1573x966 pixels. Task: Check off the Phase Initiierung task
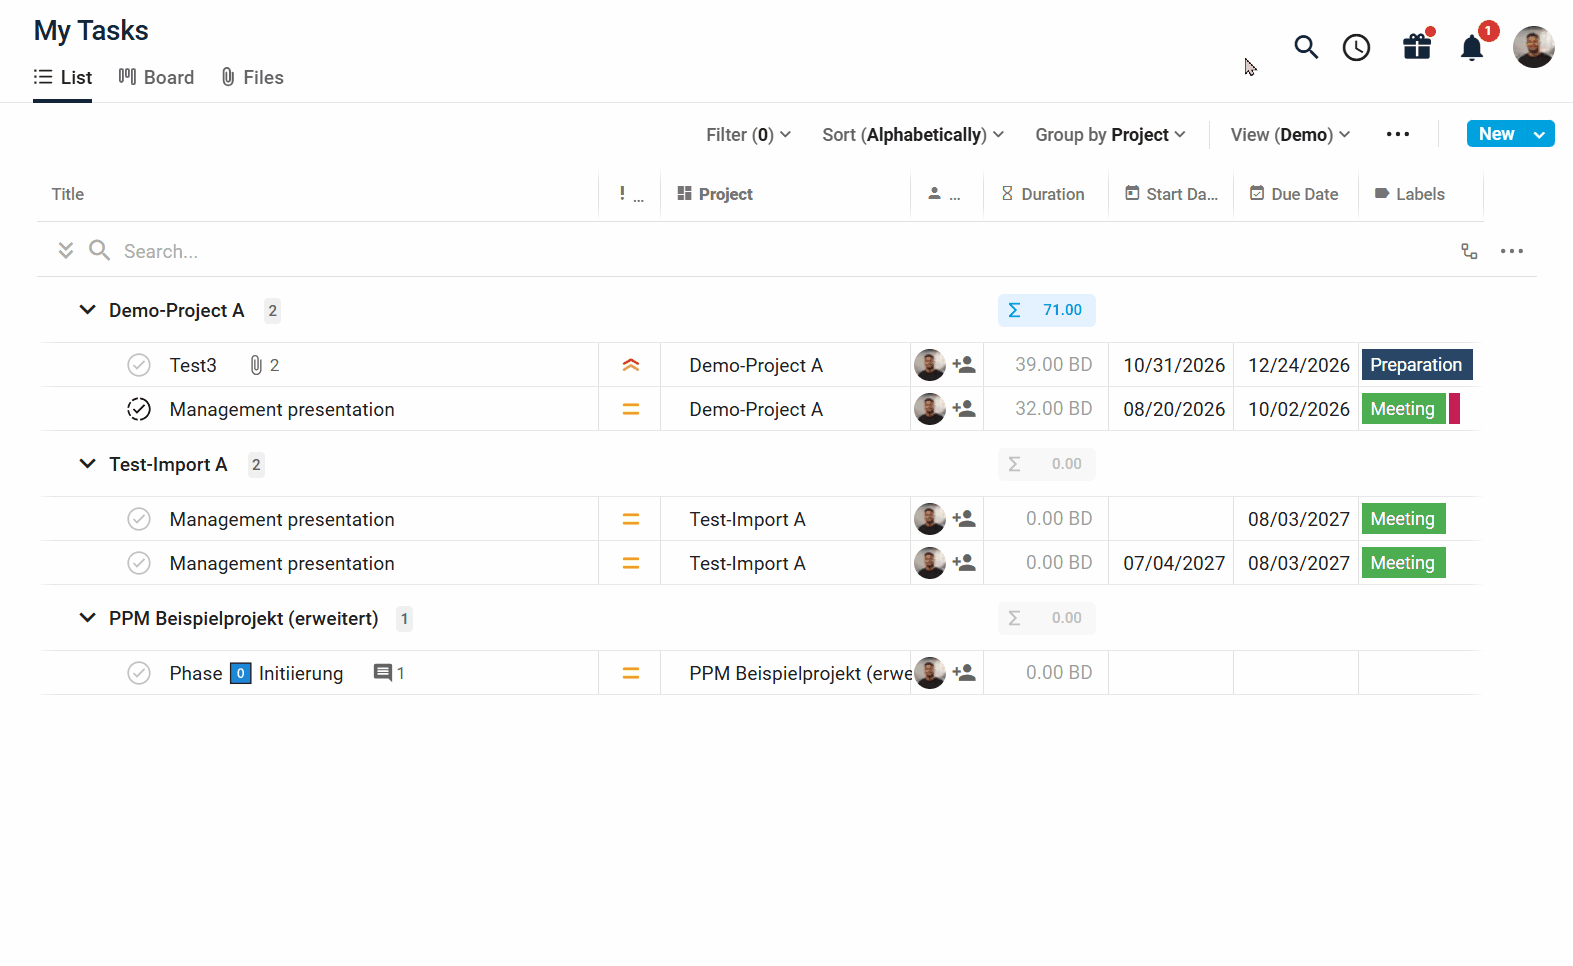(139, 673)
